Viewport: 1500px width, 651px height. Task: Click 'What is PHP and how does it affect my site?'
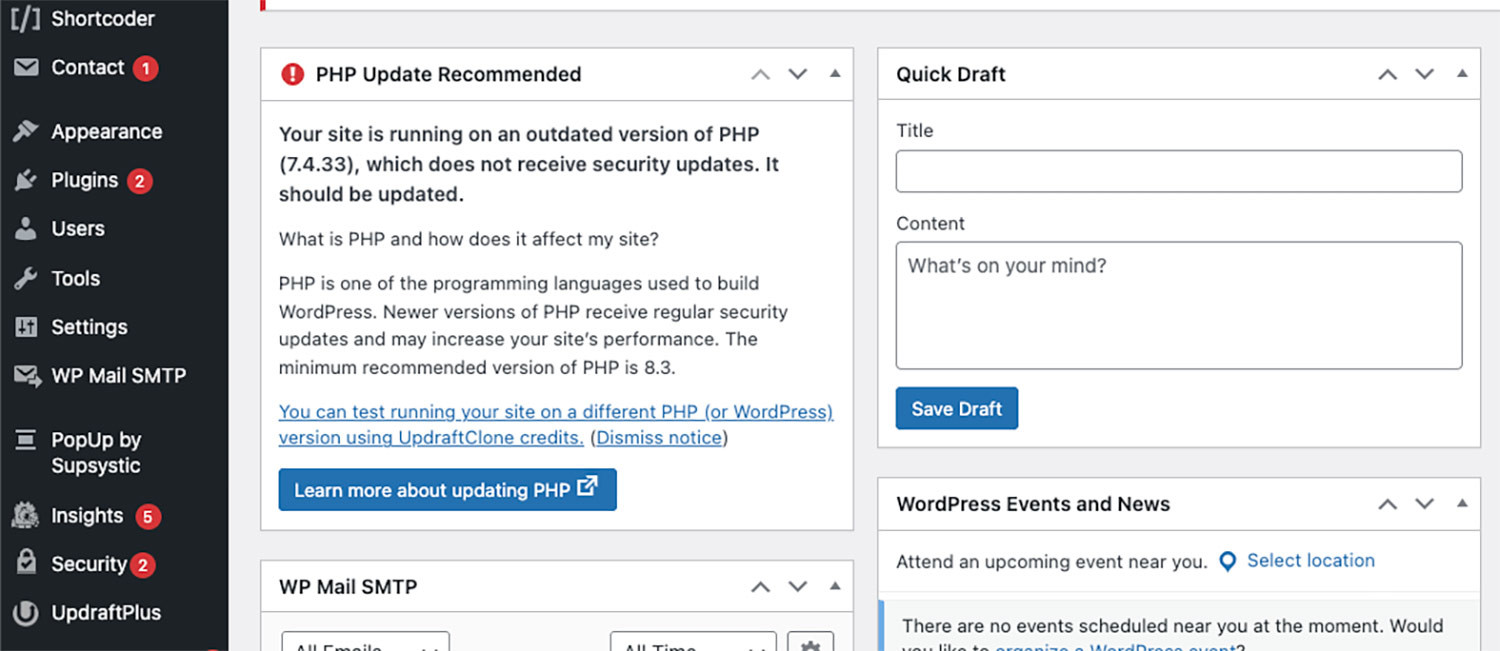point(468,240)
